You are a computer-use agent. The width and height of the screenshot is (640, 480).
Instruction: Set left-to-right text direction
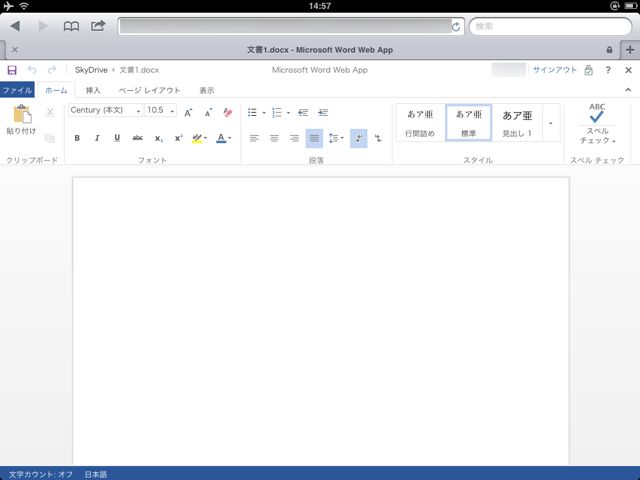pyautogui.click(x=358, y=138)
